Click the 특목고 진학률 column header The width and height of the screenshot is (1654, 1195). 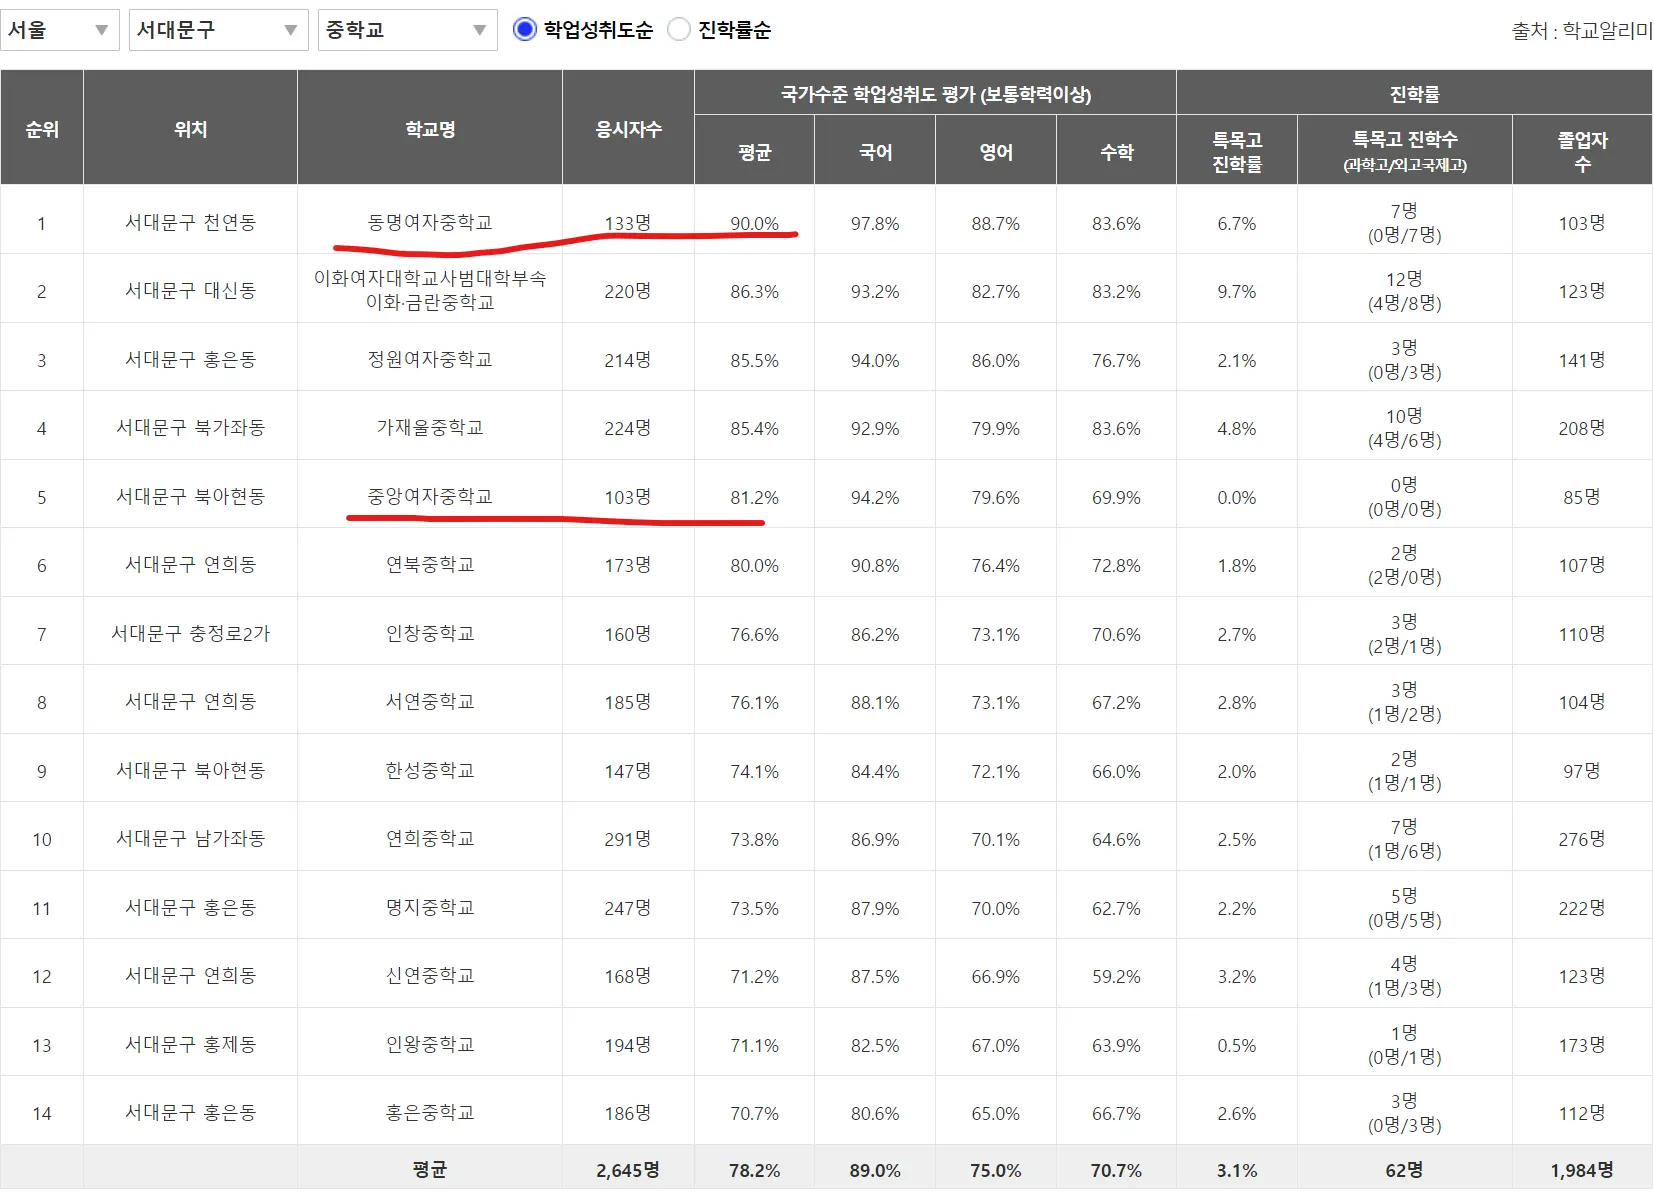(1237, 151)
